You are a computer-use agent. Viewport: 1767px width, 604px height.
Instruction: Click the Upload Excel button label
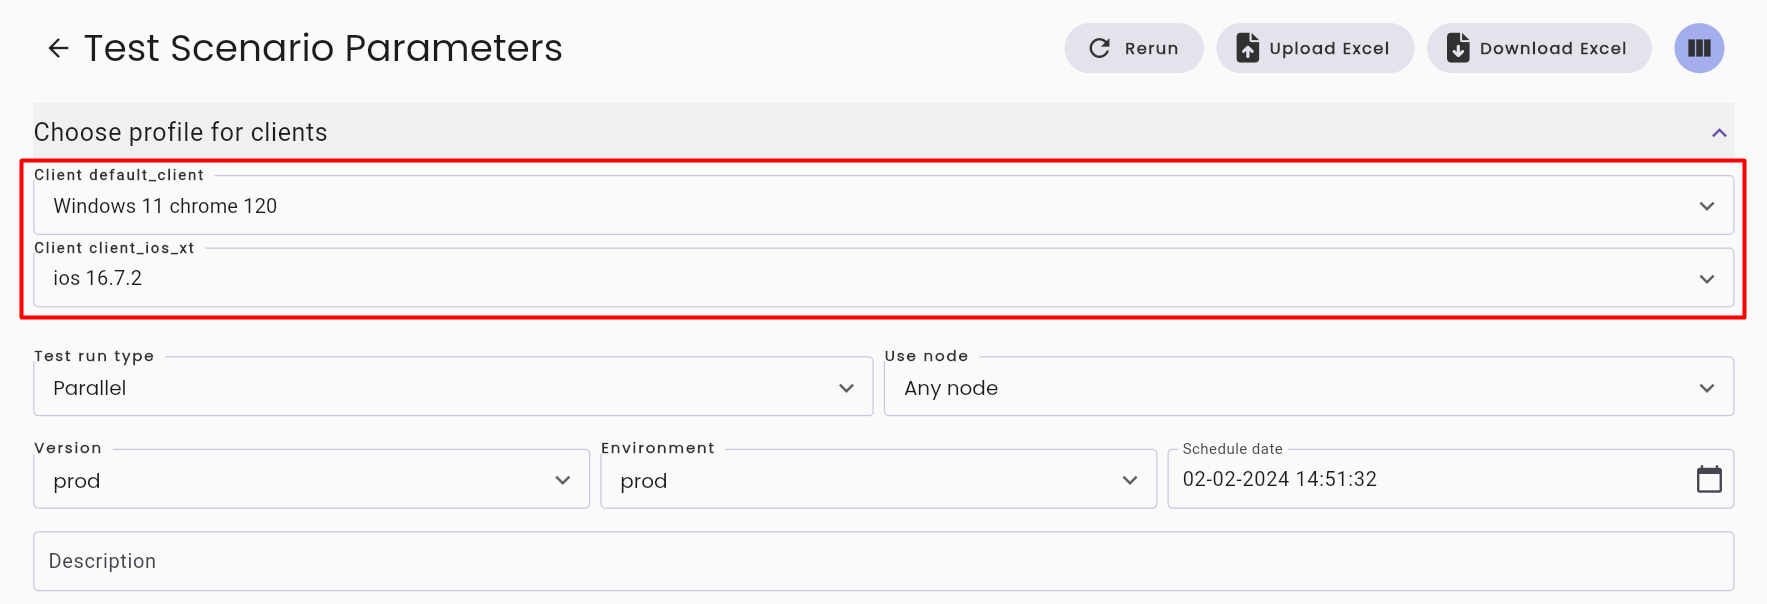click(1329, 48)
